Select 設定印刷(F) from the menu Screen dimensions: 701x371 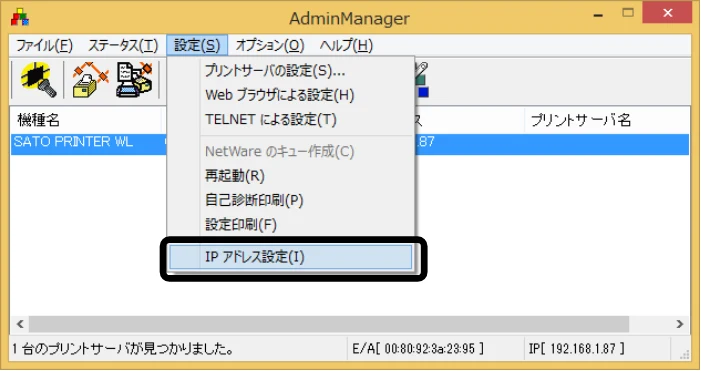tap(291, 224)
